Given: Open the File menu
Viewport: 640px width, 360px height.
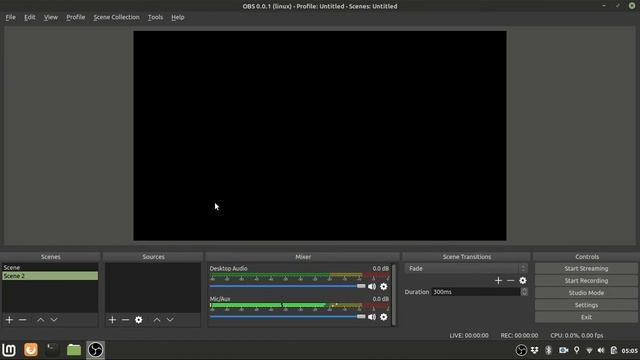Looking at the screenshot, I should click(10, 17).
